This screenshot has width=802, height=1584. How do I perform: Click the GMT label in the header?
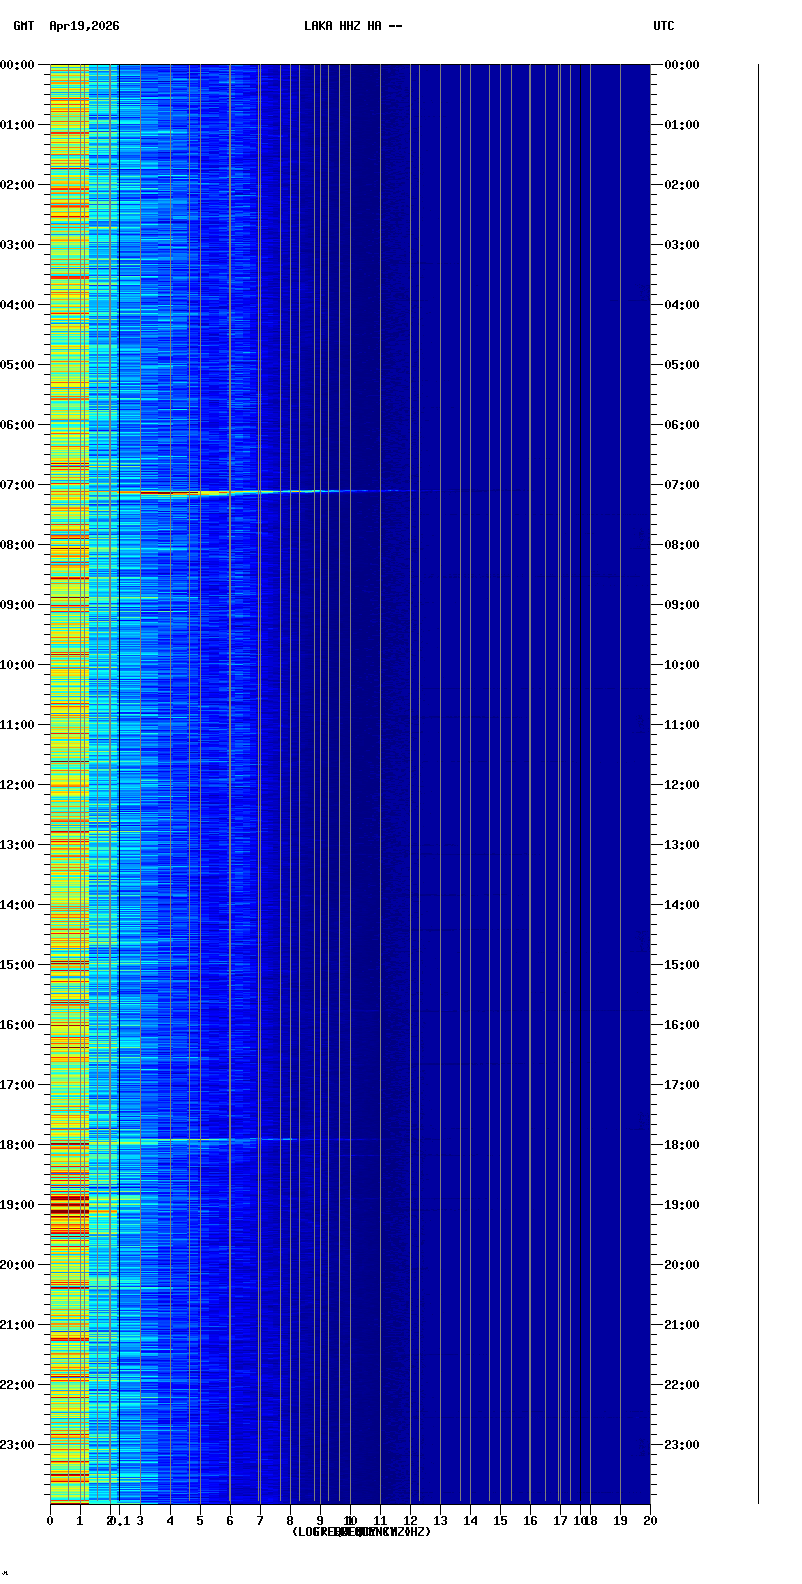23,26
